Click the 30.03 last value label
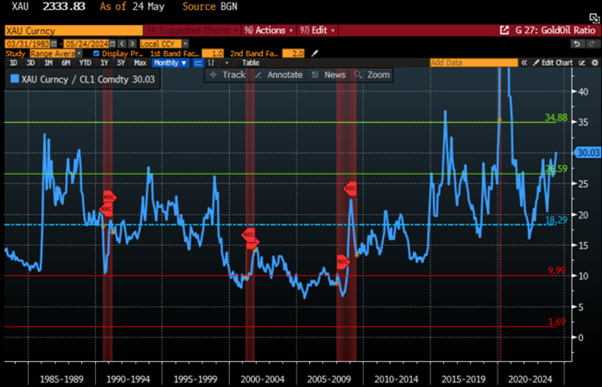The image size is (602, 387). [587, 153]
